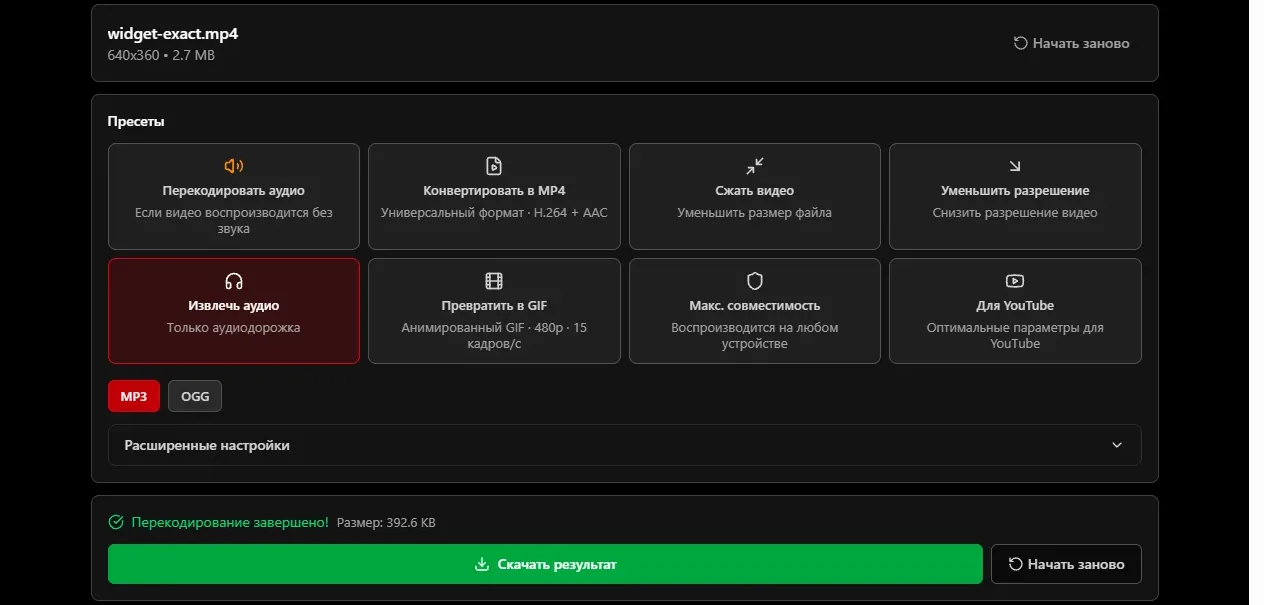Select OGG output format

click(x=195, y=396)
